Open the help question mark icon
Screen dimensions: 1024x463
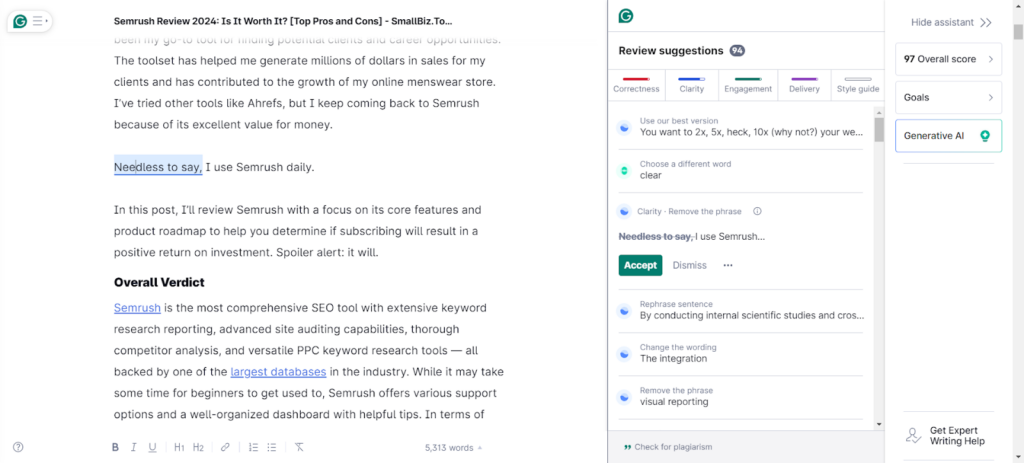(x=18, y=447)
